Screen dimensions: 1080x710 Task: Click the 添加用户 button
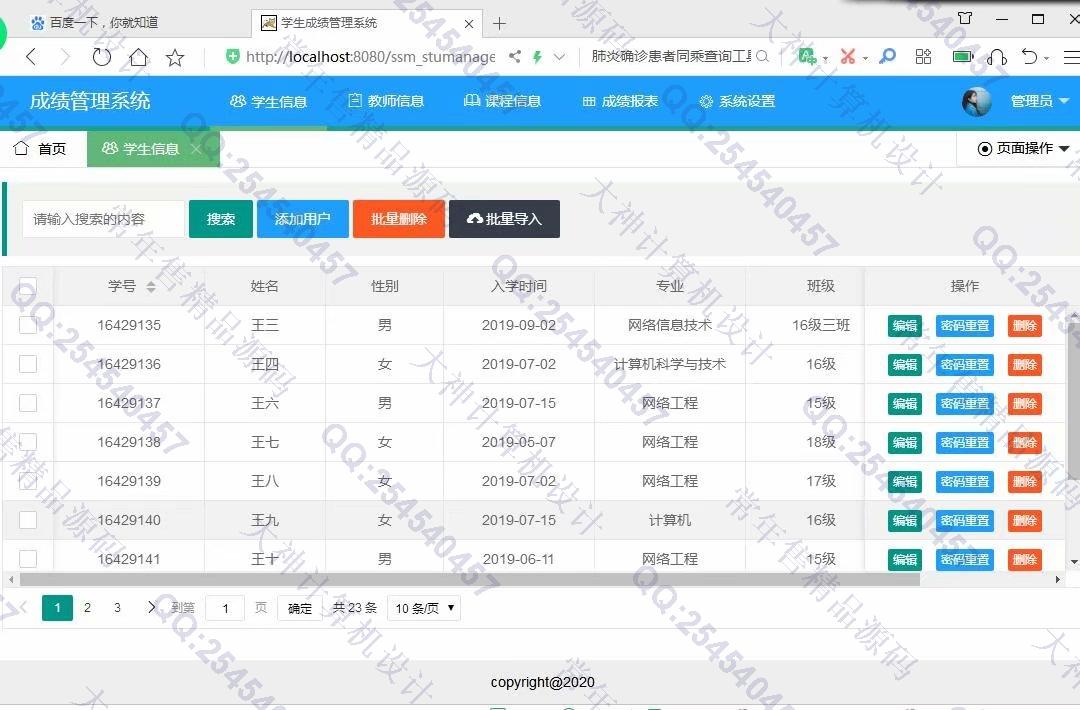point(302,219)
